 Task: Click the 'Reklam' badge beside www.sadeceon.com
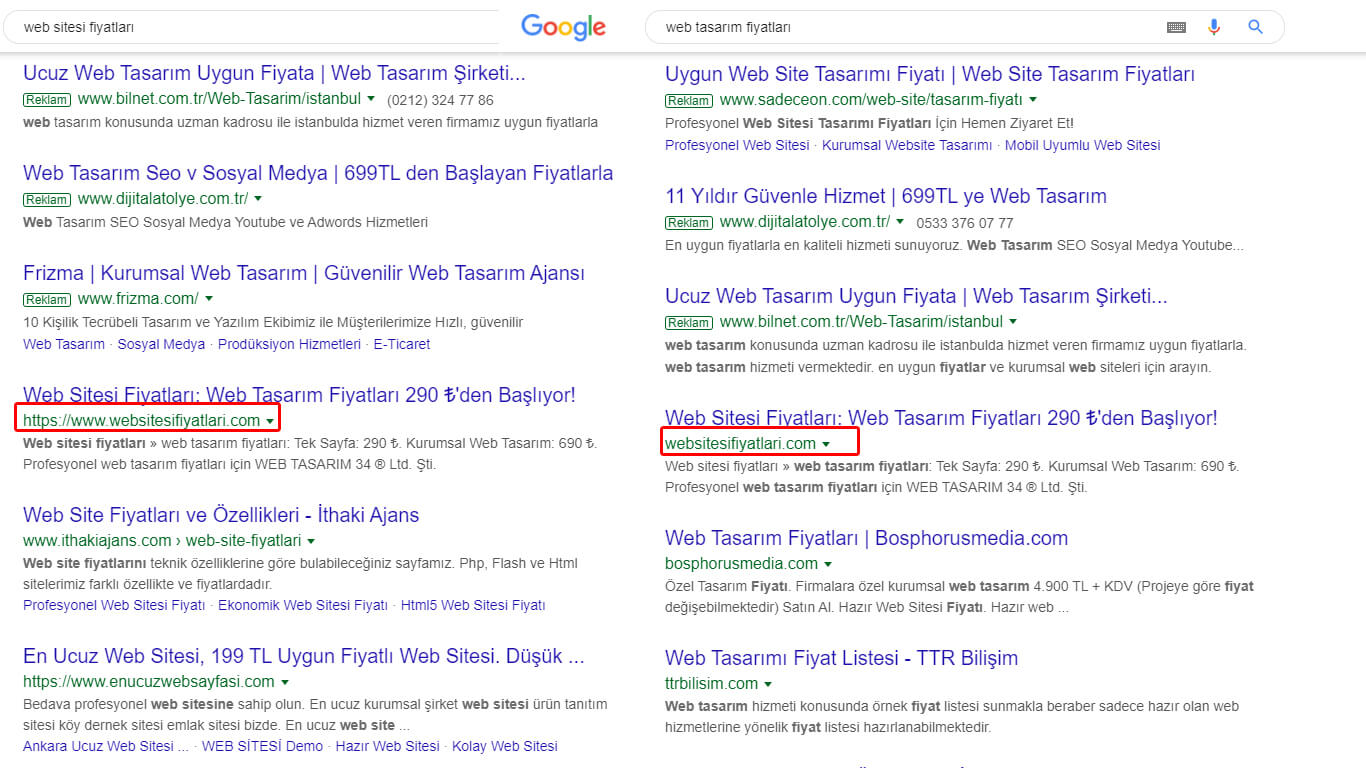click(x=689, y=100)
